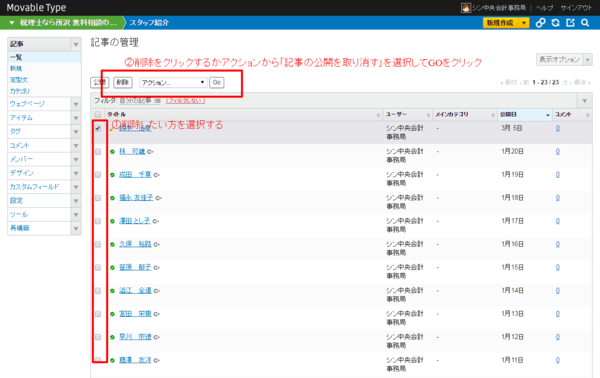
Task: Open the view site external icon
Action: coord(570,23)
